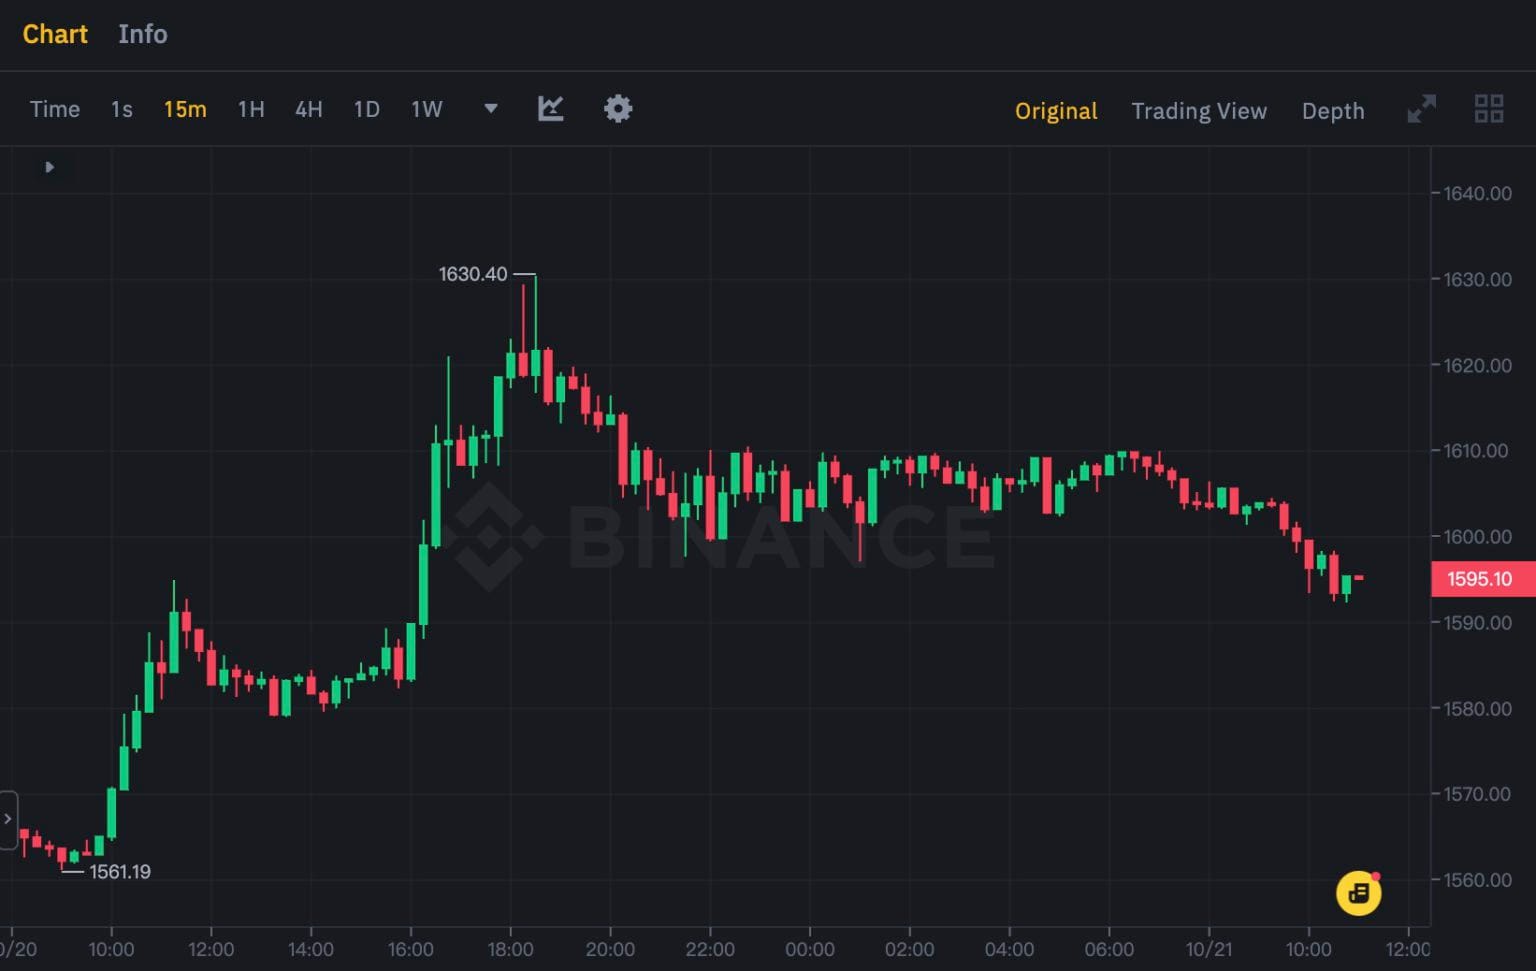Collapse the hidden toolbar using the edge arrow
The height and width of the screenshot is (971, 1536).
pos(7,820)
